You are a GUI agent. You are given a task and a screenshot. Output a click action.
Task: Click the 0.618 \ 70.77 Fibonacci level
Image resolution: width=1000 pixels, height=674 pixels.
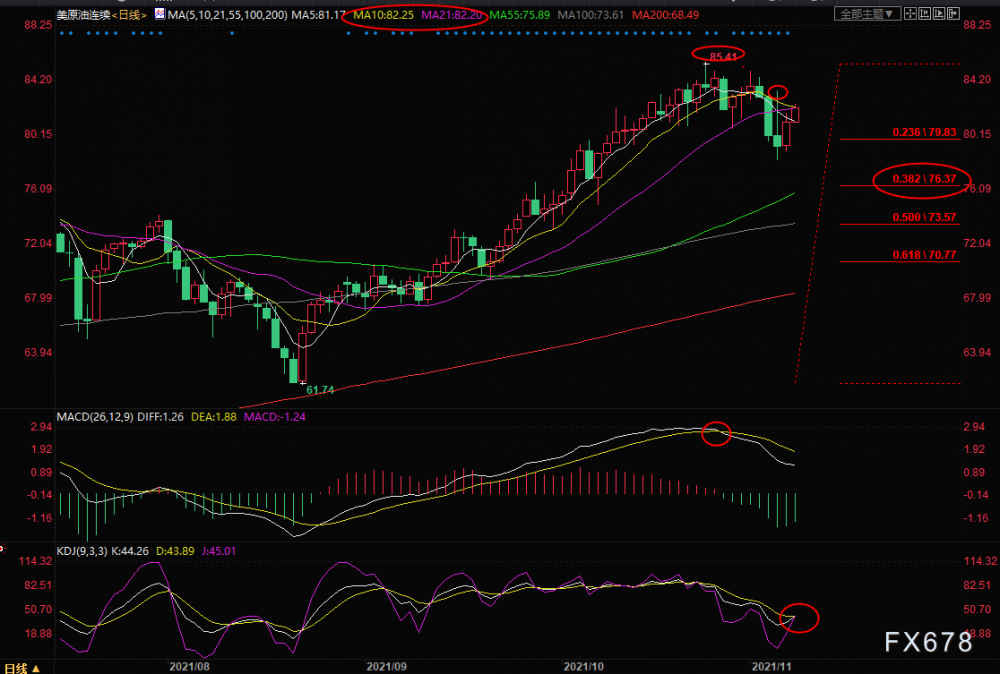(924, 255)
